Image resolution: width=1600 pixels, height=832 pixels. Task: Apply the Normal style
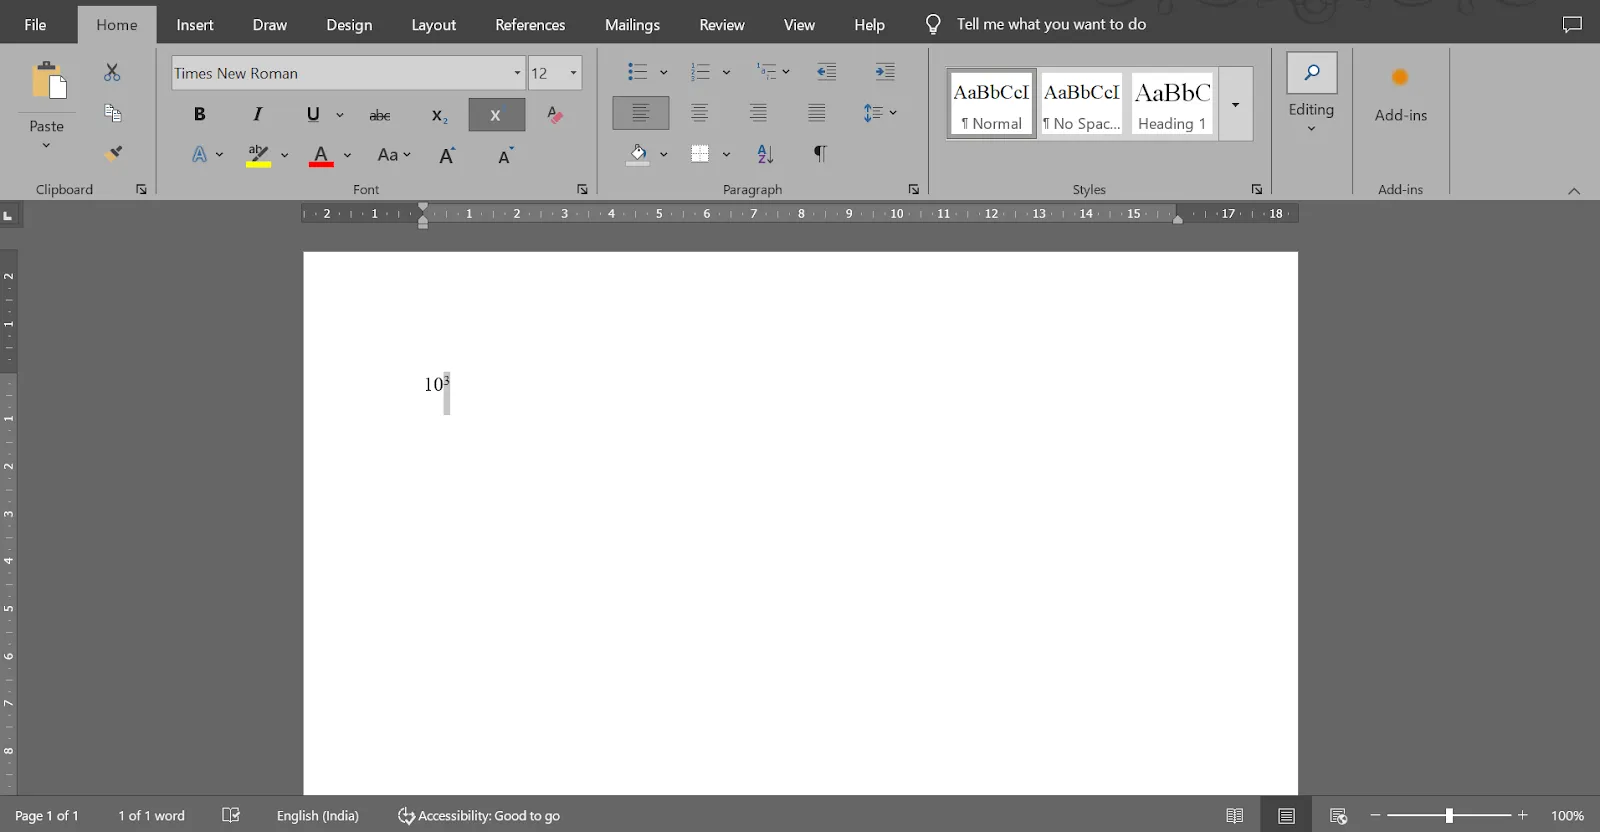click(x=991, y=104)
